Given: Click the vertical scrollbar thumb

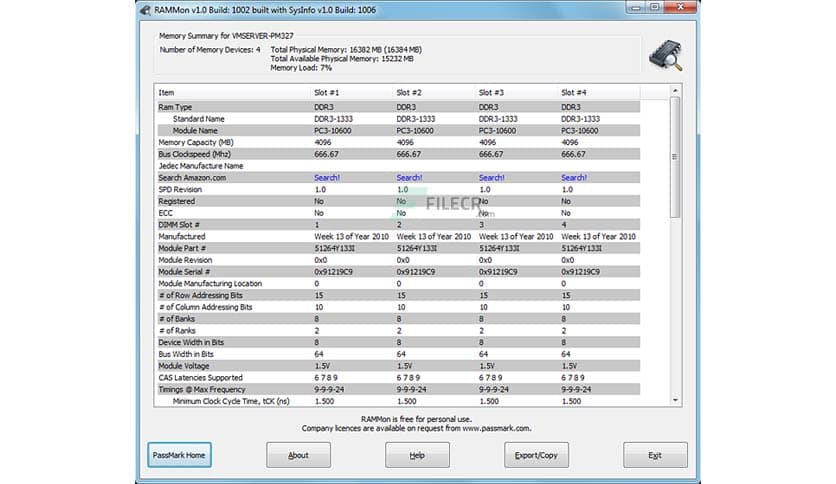Looking at the screenshot, I should (x=675, y=155).
